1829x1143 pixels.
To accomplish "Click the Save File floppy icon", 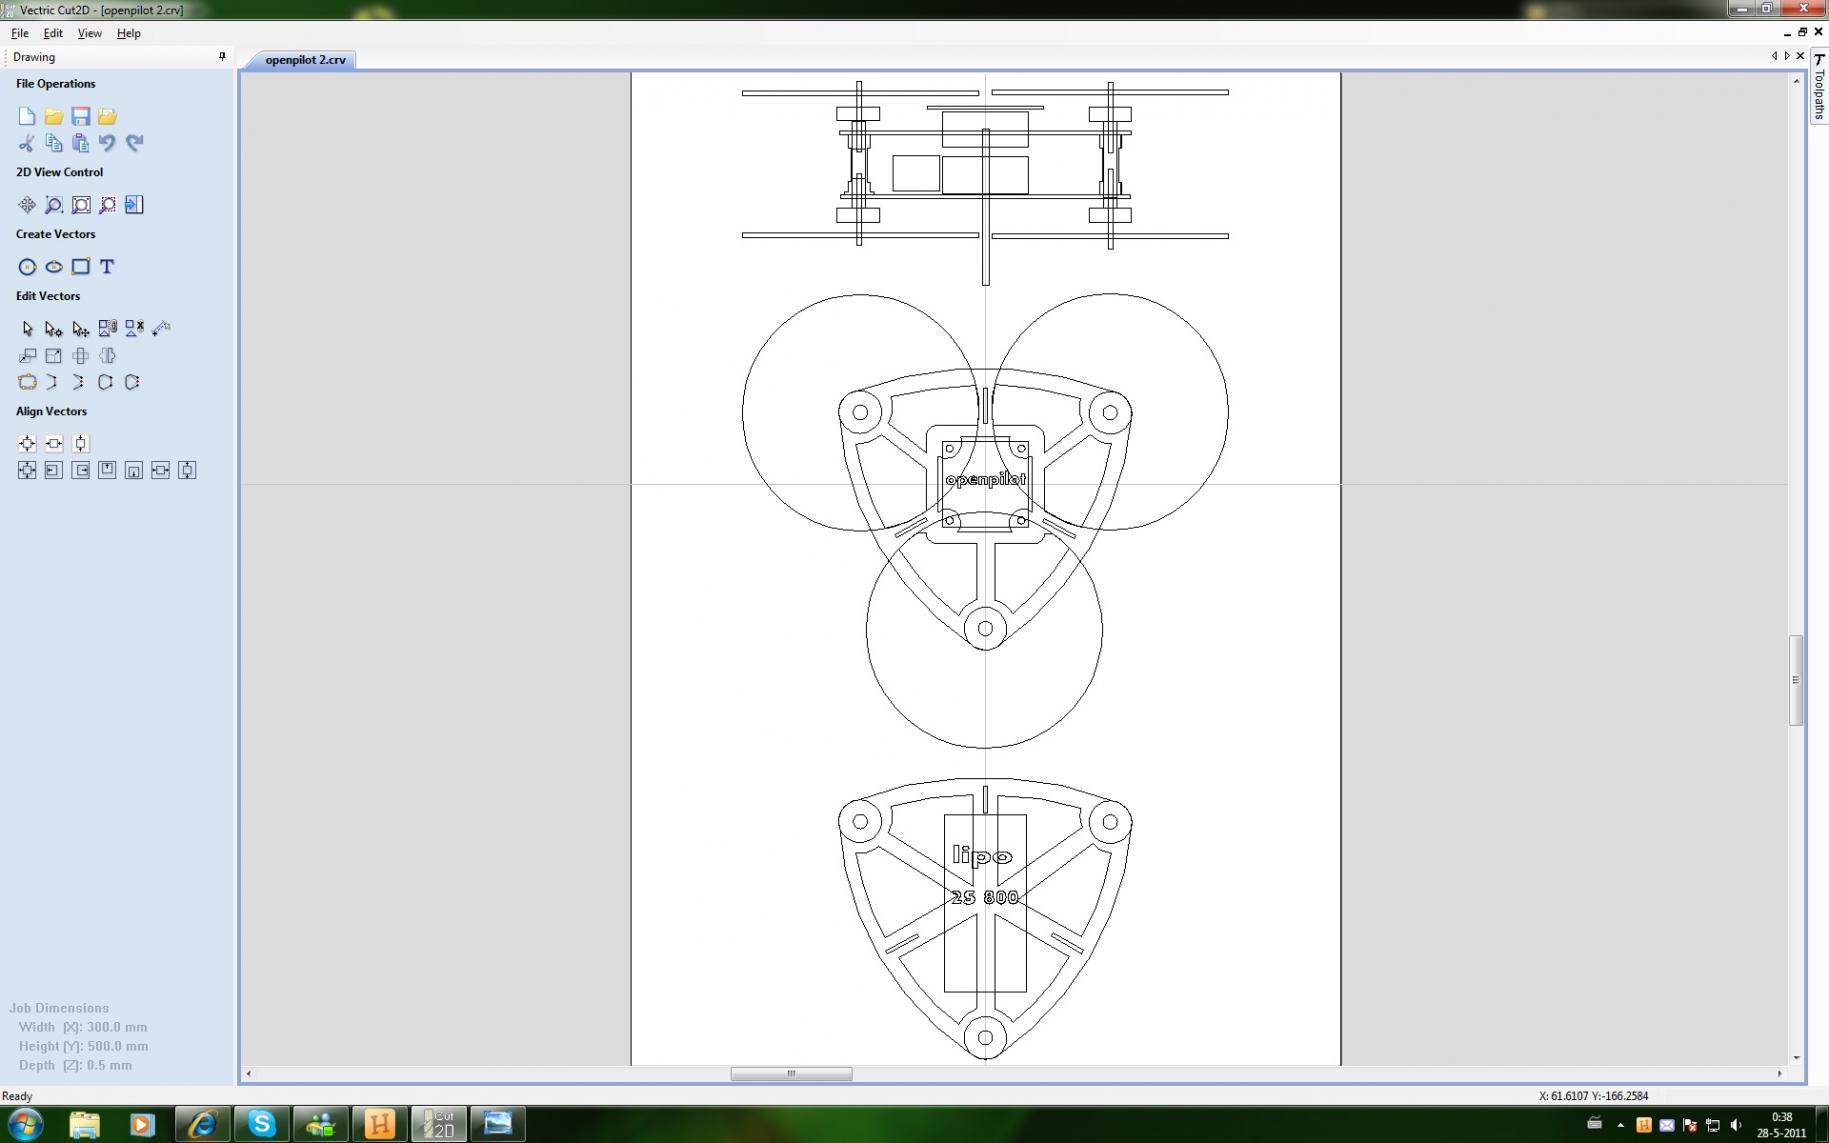I will pyautogui.click(x=81, y=117).
